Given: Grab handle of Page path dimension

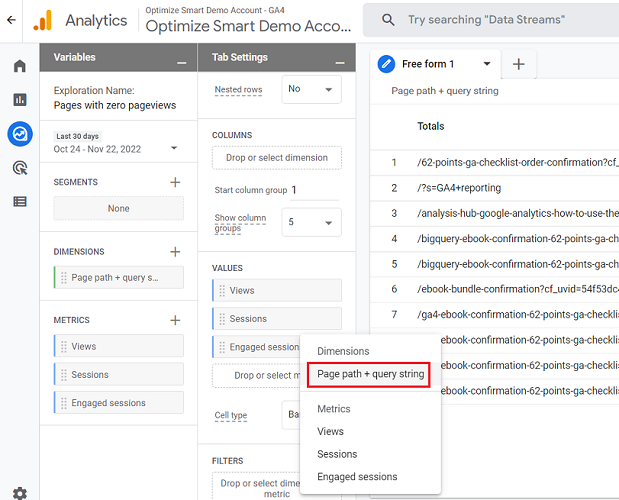Looking at the screenshot, I should coord(64,278).
